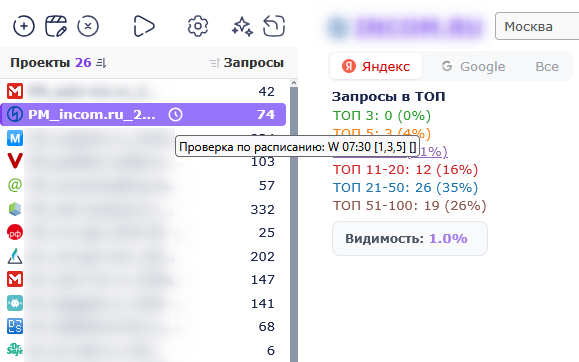The image size is (579, 362).
Task: Click the delete project circle-x icon
Action: [x=88, y=26]
